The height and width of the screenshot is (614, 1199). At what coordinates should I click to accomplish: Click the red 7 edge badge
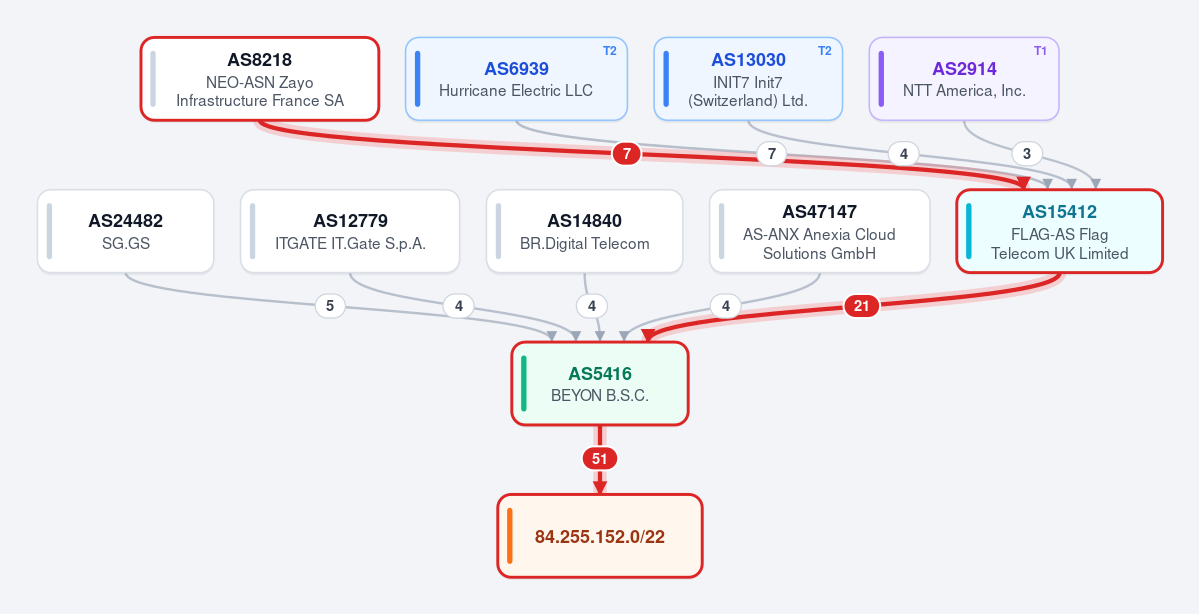pos(626,154)
